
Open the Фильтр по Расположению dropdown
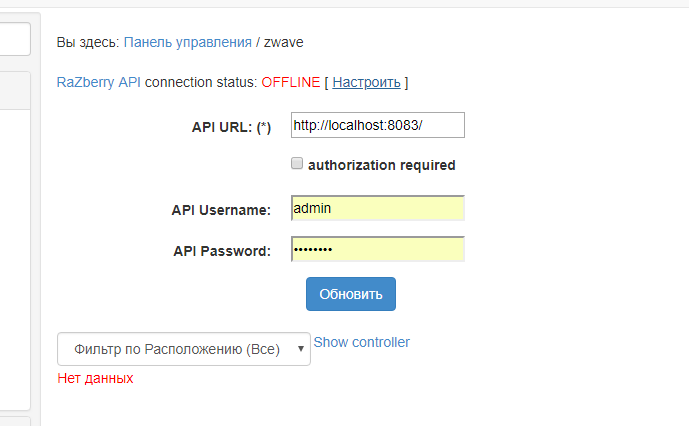(x=183, y=349)
